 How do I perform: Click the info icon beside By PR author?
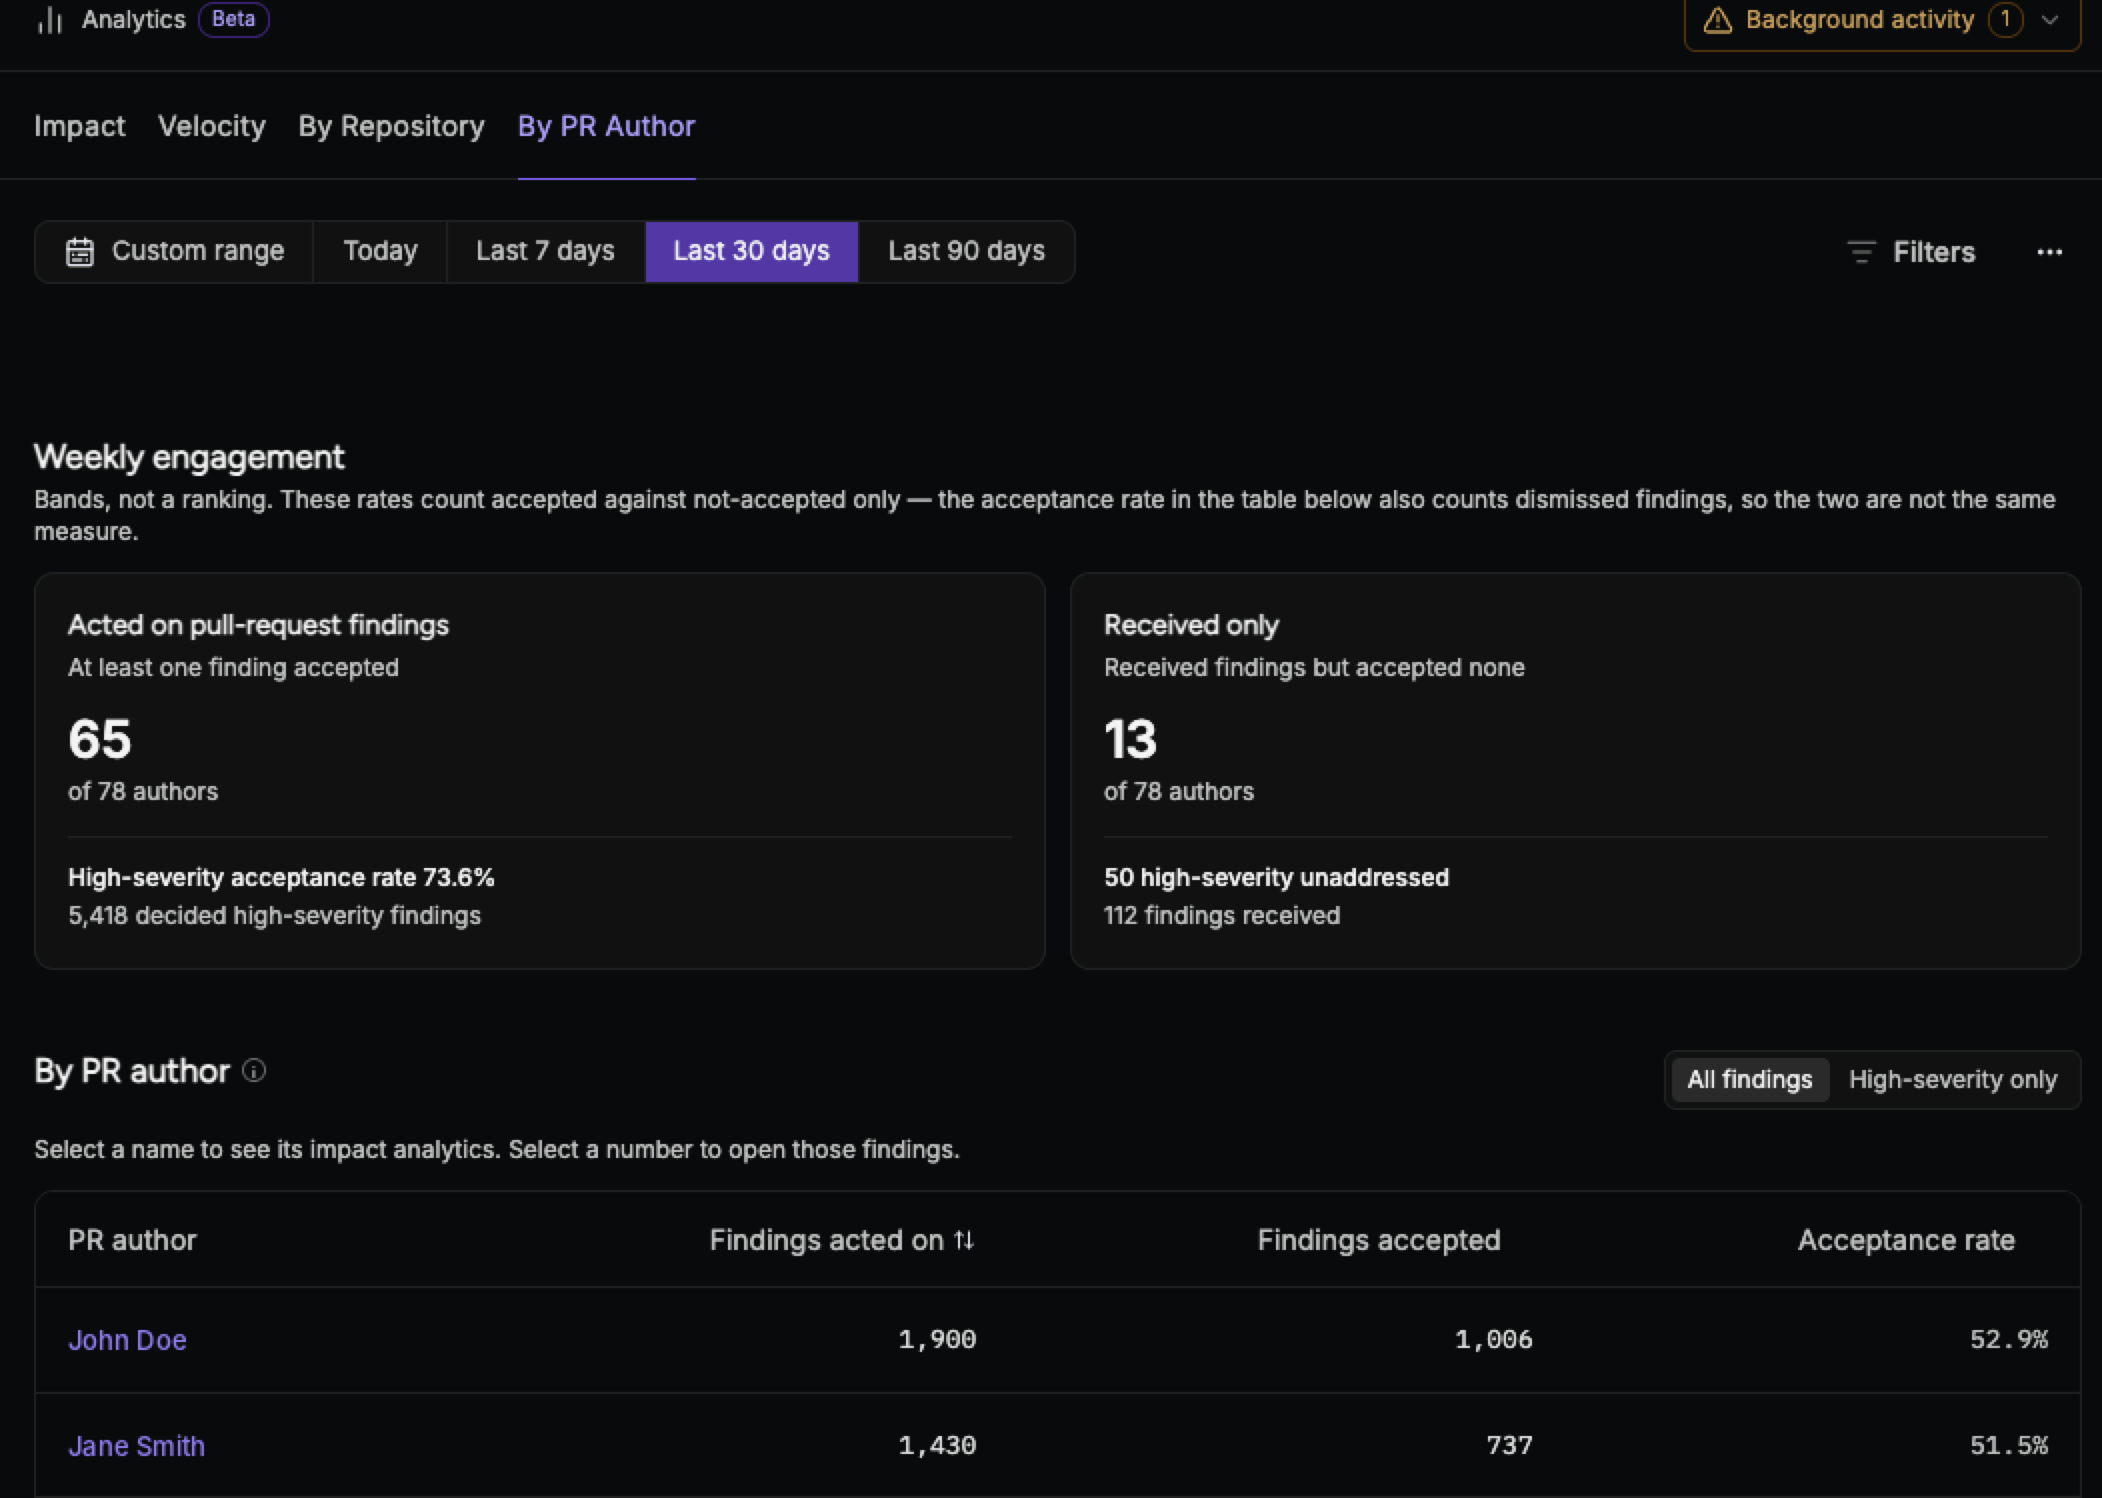254,1071
